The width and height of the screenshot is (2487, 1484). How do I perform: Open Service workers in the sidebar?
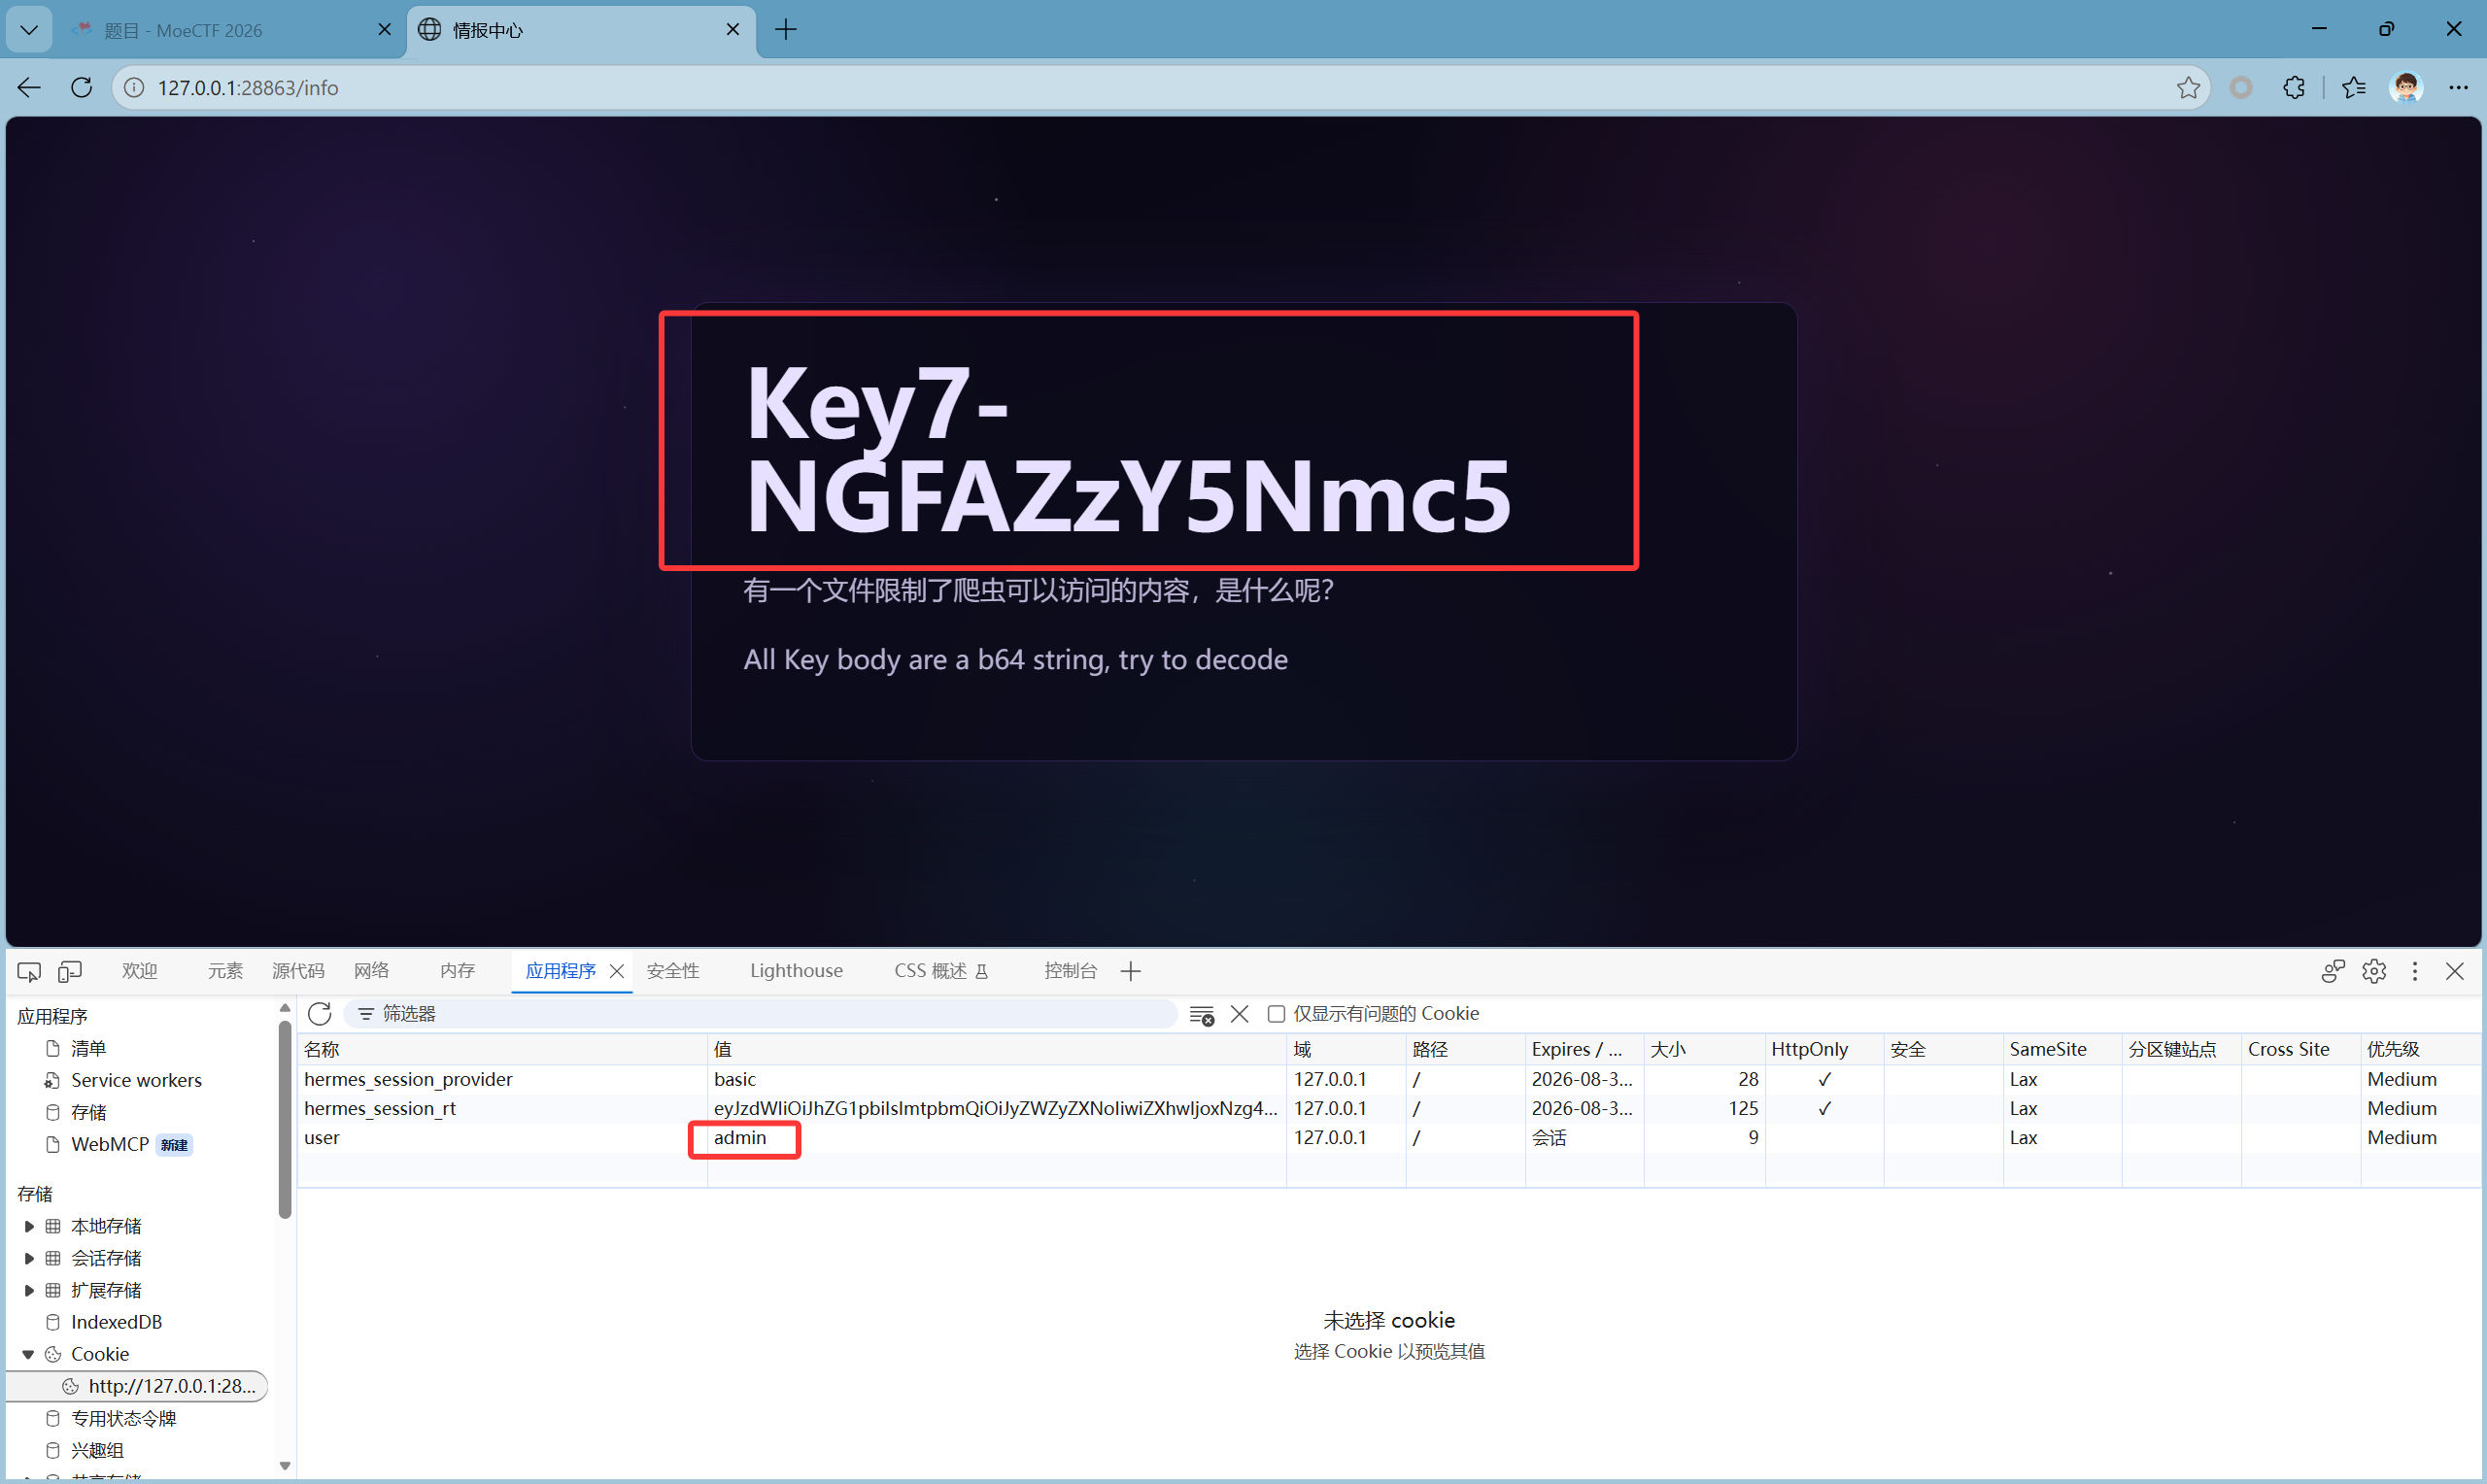coord(136,1081)
